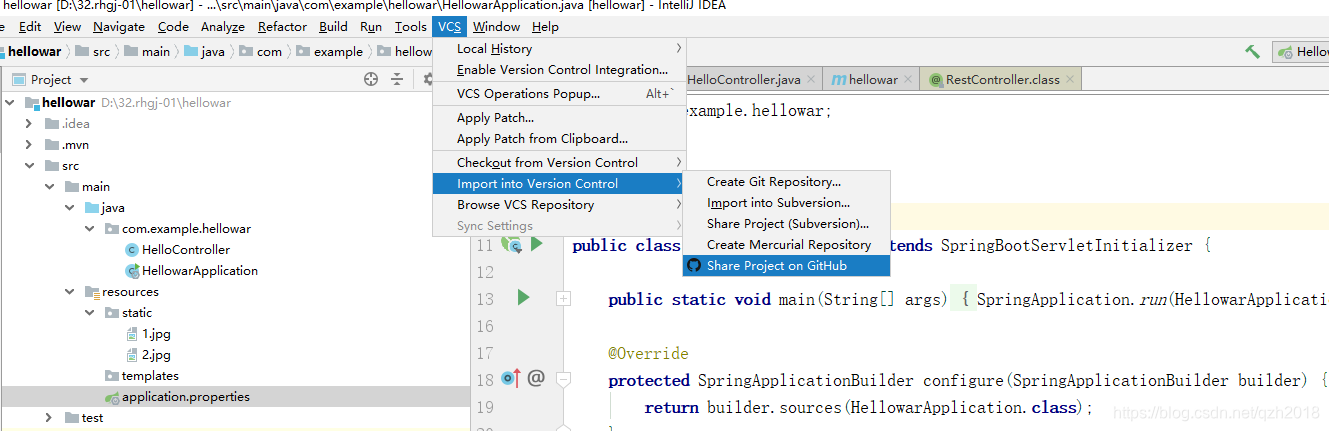Close the hellowar editor tab
This screenshot has height=431, width=1329.
coord(907,80)
